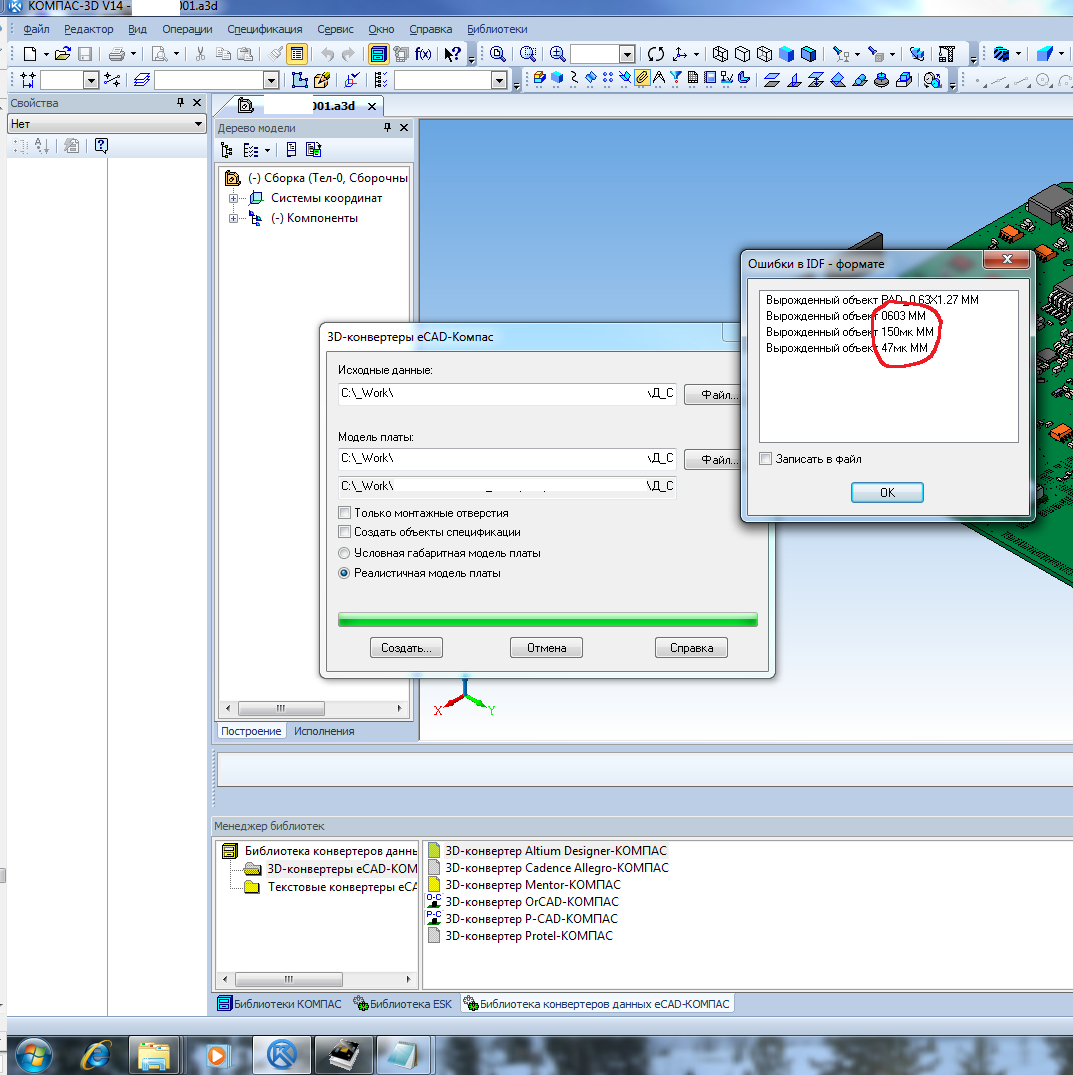1073x1075 pixels.
Task: Open the dropdown arrow next to the print icon
Action: pos(134,53)
